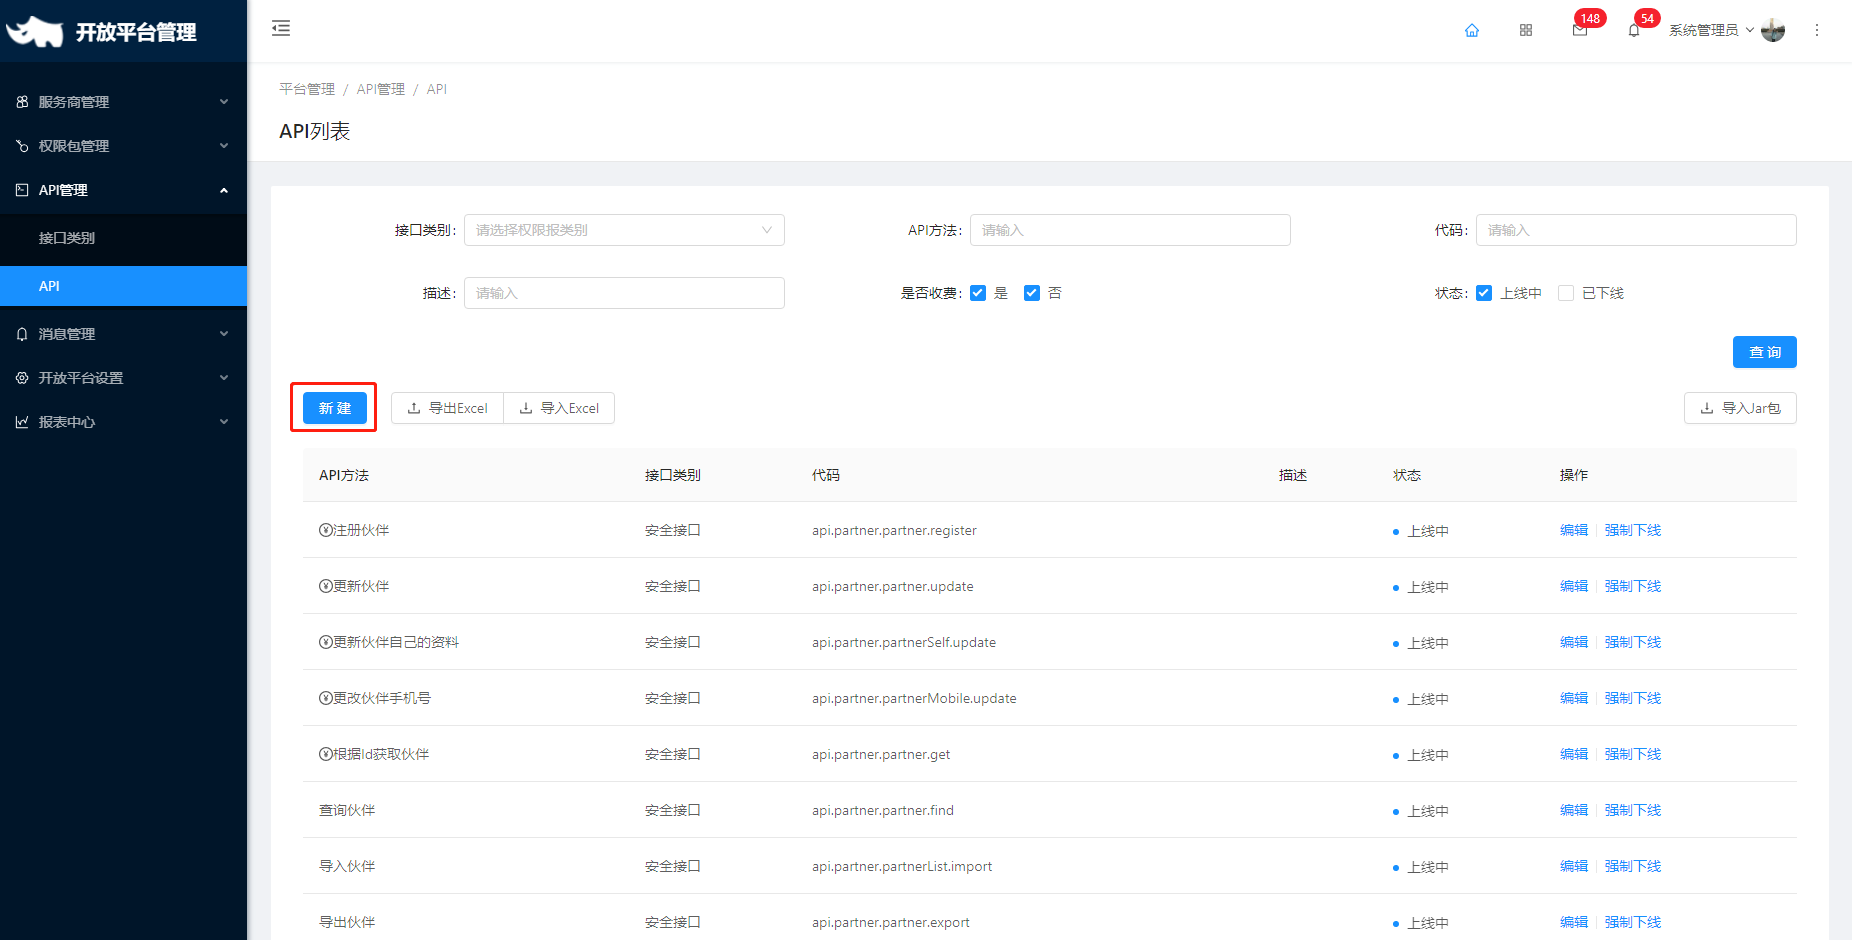Click the 平台管理 breadcrumb
Viewport: 1852px width, 940px height.
[x=307, y=89]
